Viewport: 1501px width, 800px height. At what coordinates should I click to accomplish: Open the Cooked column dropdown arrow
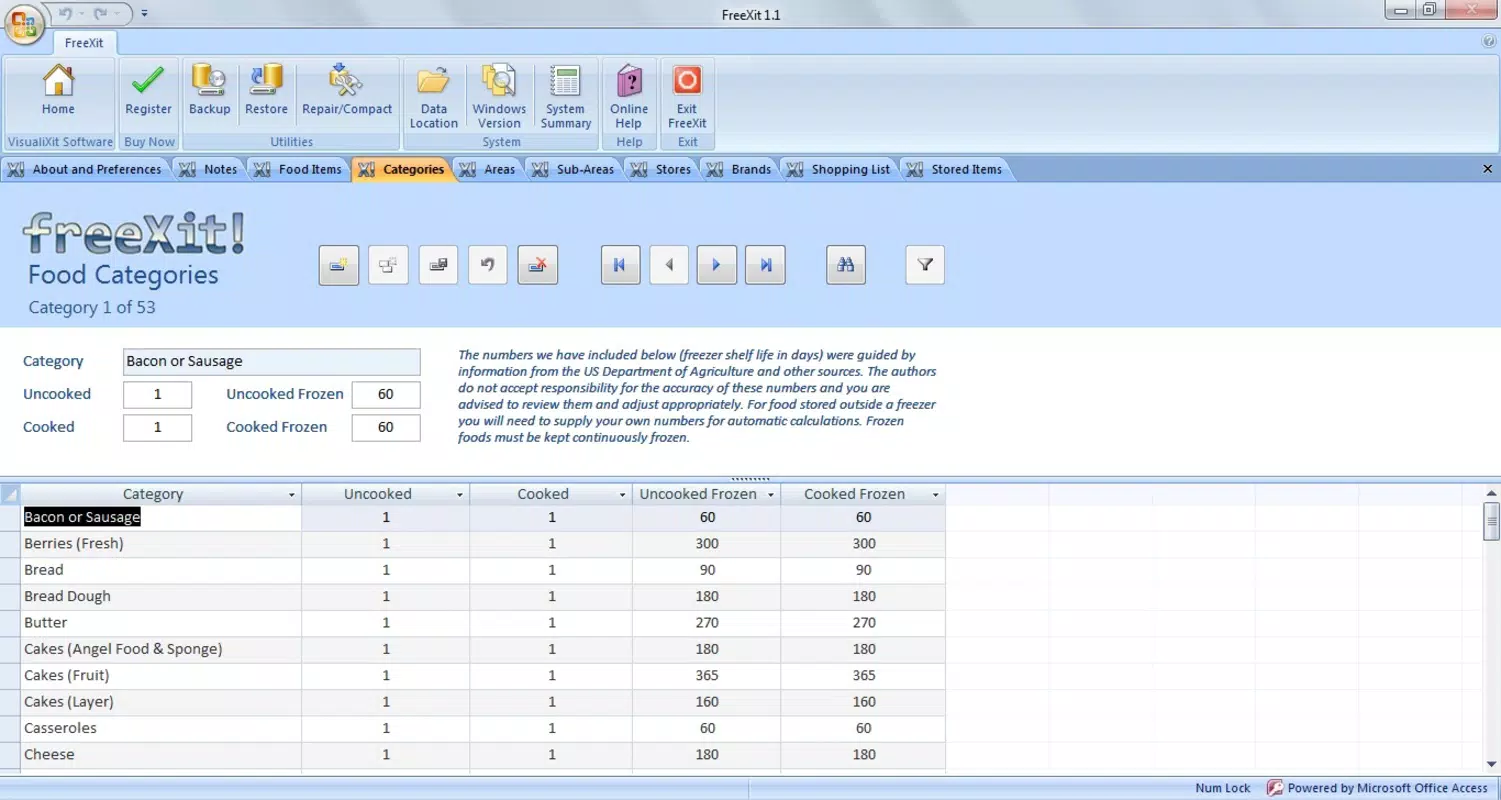point(623,495)
